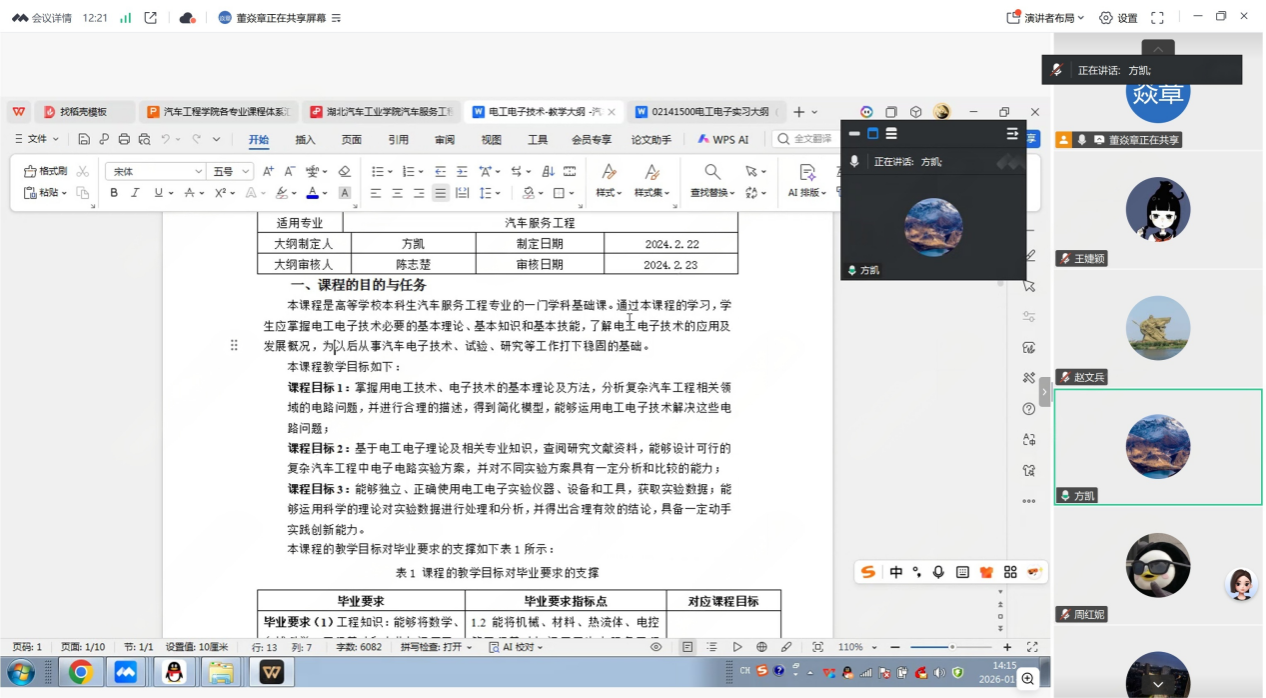1266x698 pixels.
Task: Open the font size dropdown (五号)
Action: coord(230,171)
